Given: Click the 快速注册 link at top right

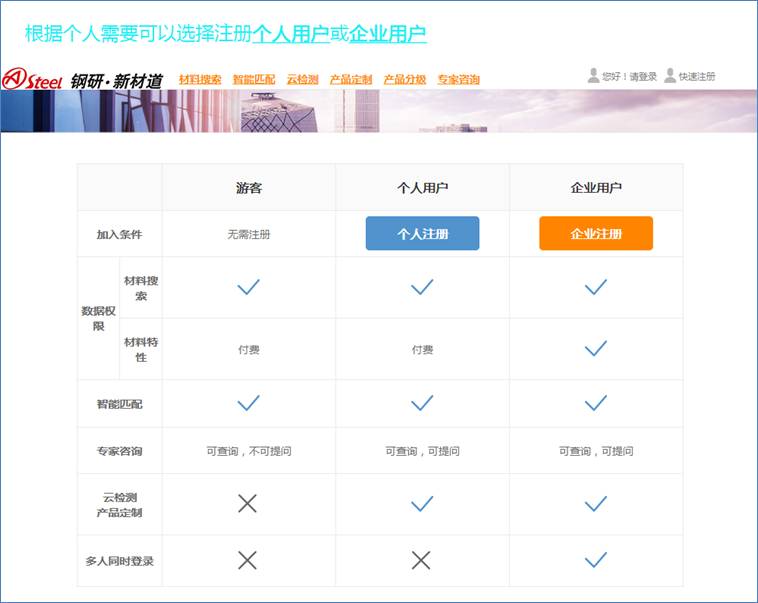Looking at the screenshot, I should [x=697, y=77].
